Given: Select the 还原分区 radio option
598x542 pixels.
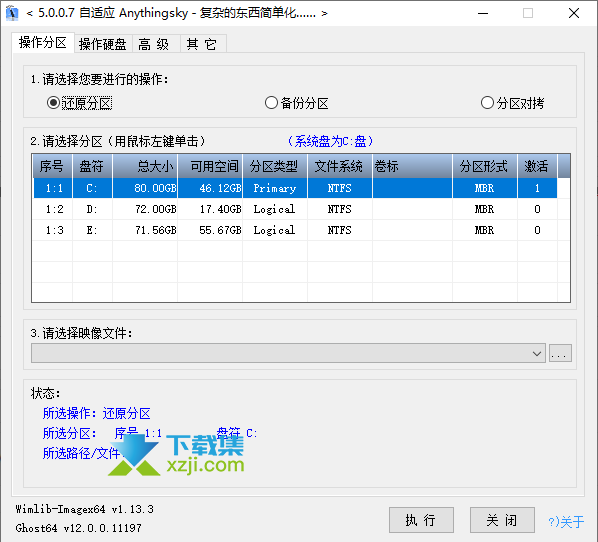Looking at the screenshot, I should pyautogui.click(x=79, y=103).
